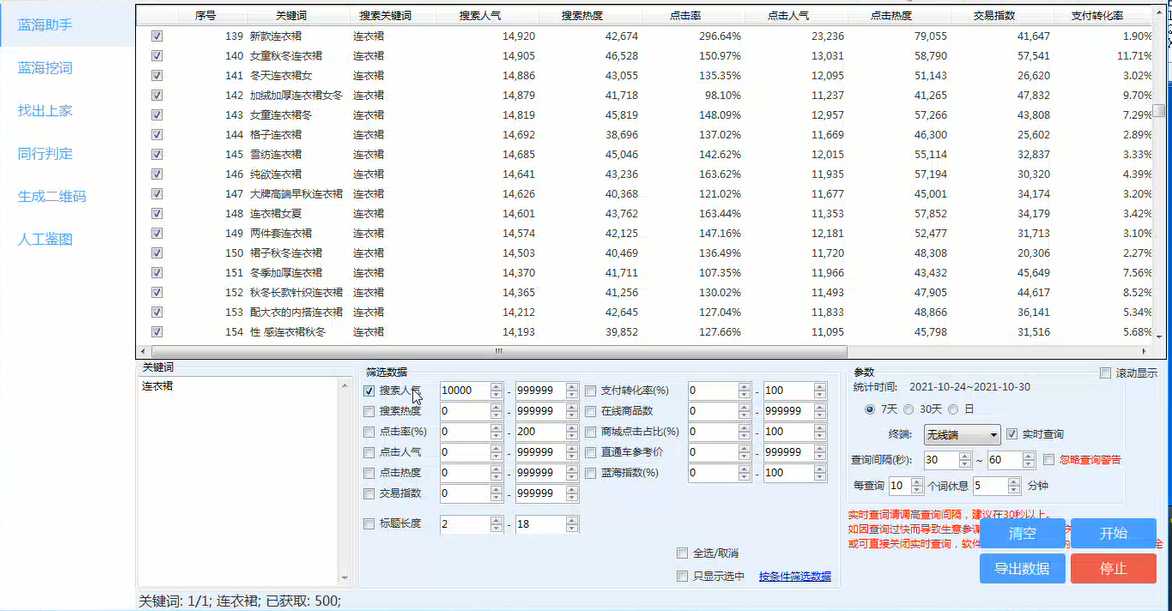Open the 按条件筛选数据 link
The image size is (1172, 611).
(x=794, y=576)
